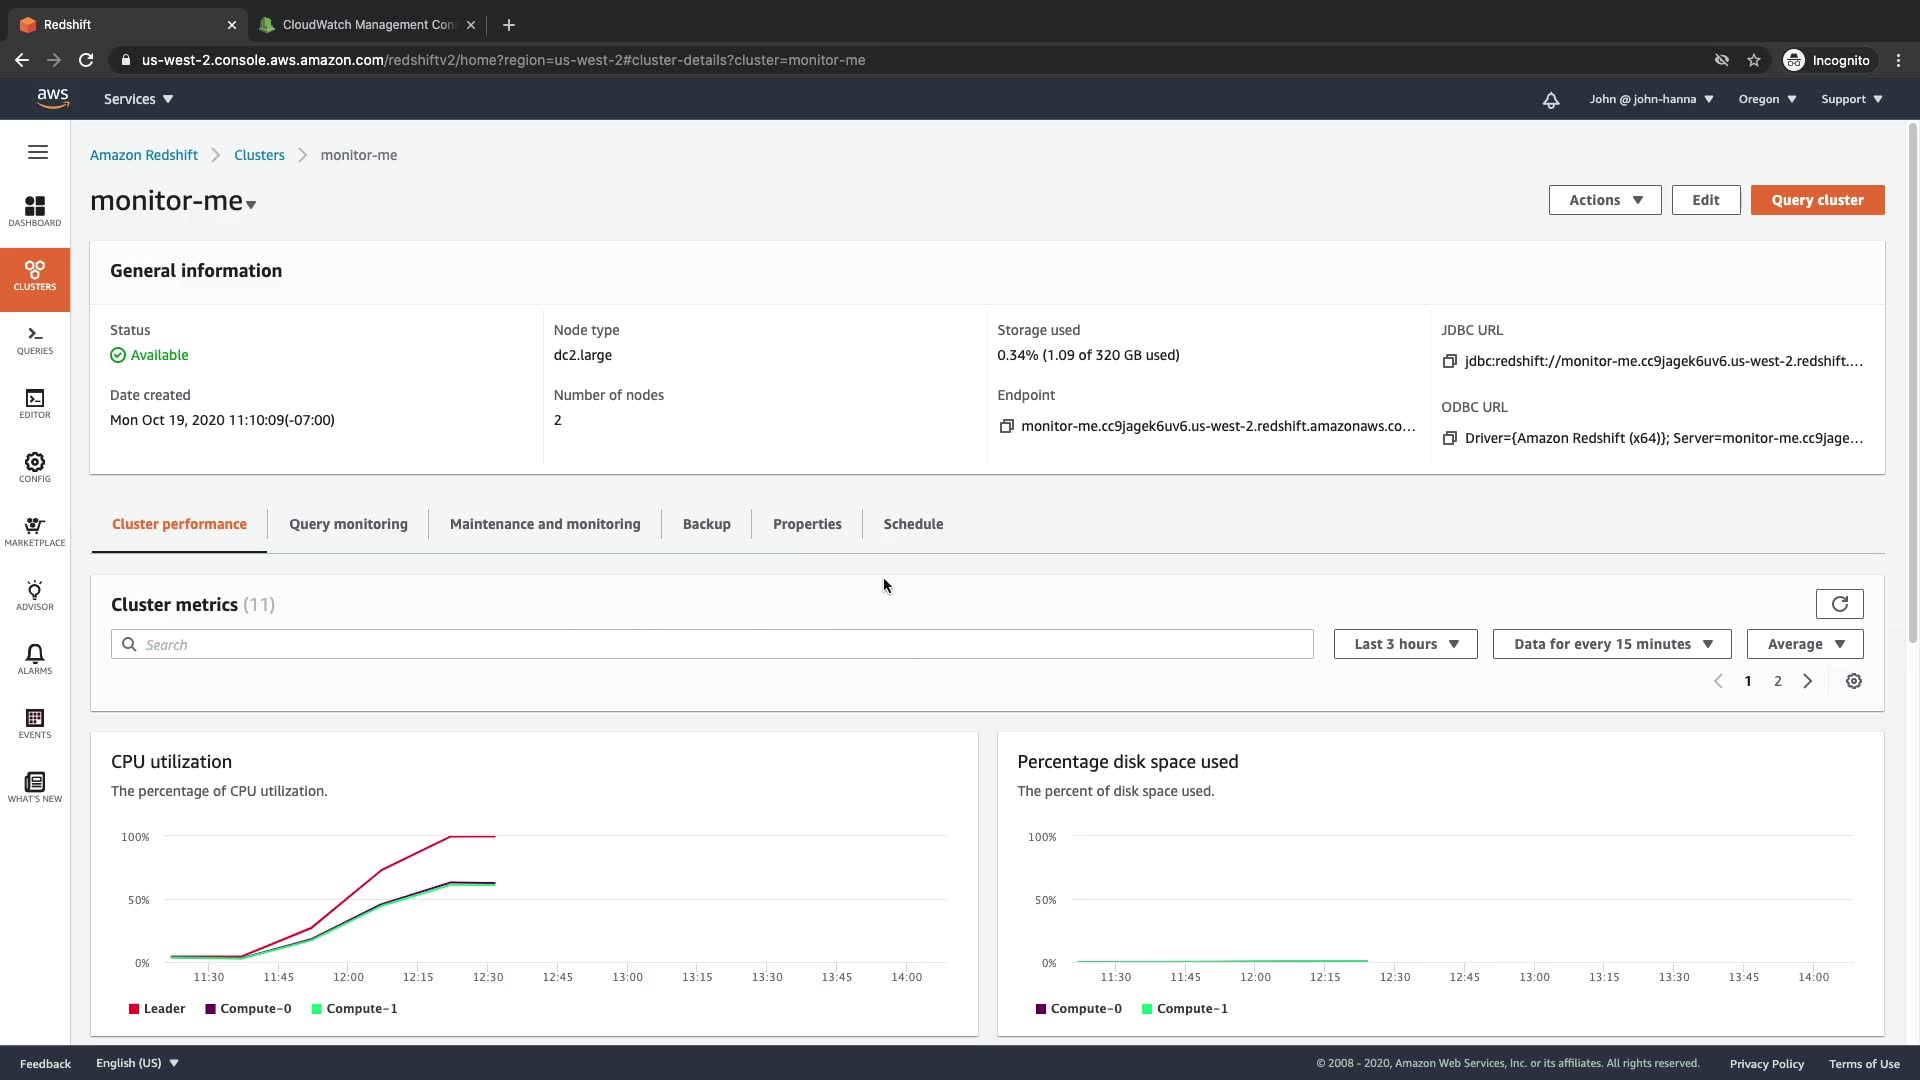Click the Query cluster button
Screen dimensions: 1920x1080
click(1817, 200)
